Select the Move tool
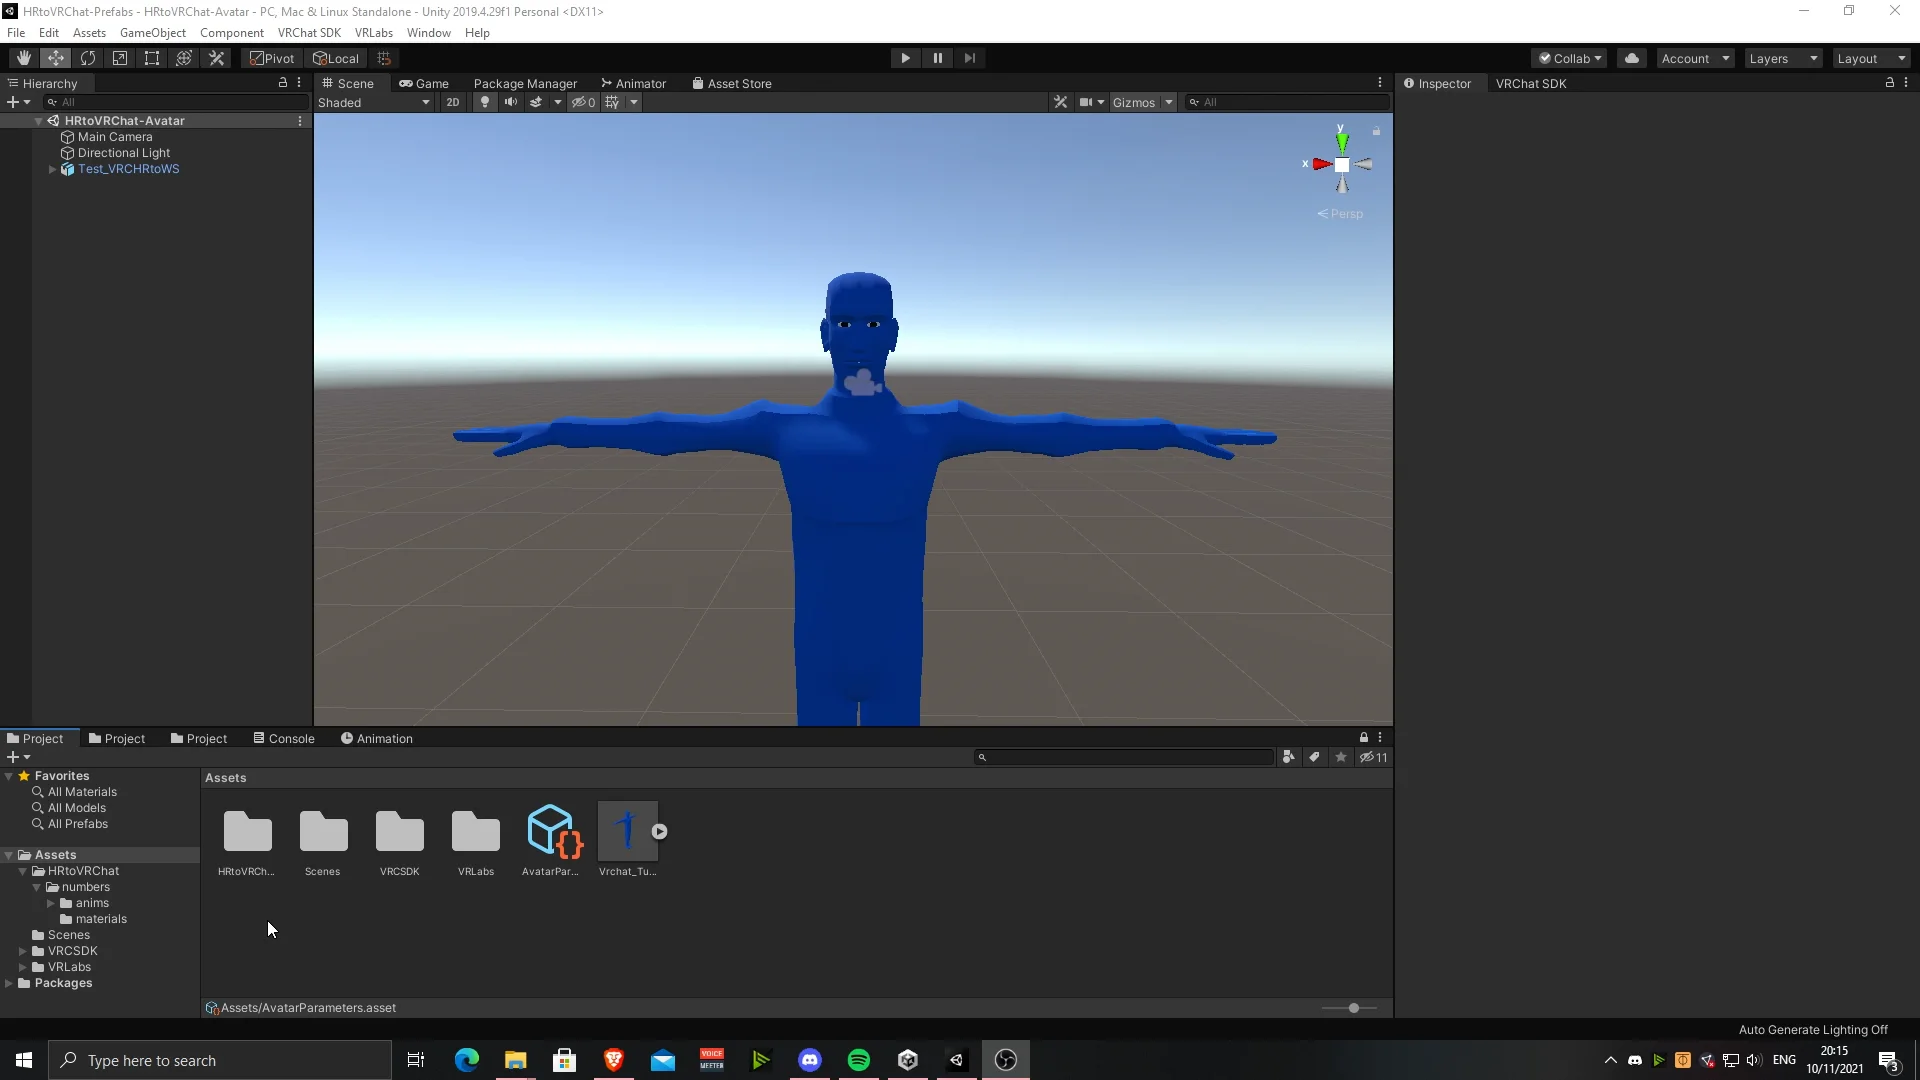1920x1080 pixels. pyautogui.click(x=56, y=57)
